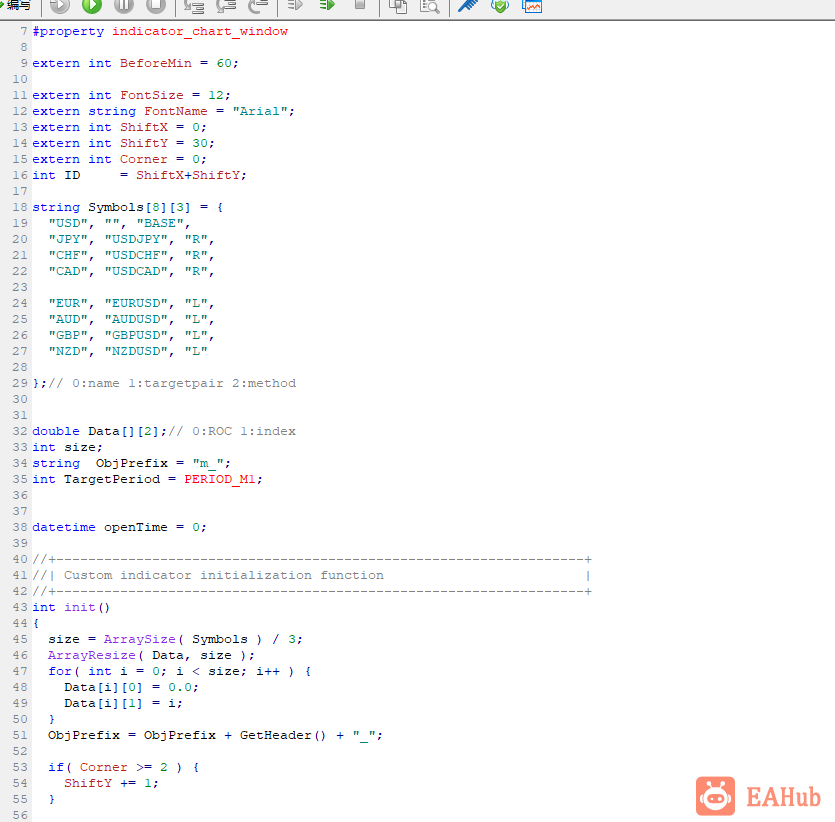
Task: Click 'PERIOD_M1' constant on line 35
Action: (x=219, y=479)
